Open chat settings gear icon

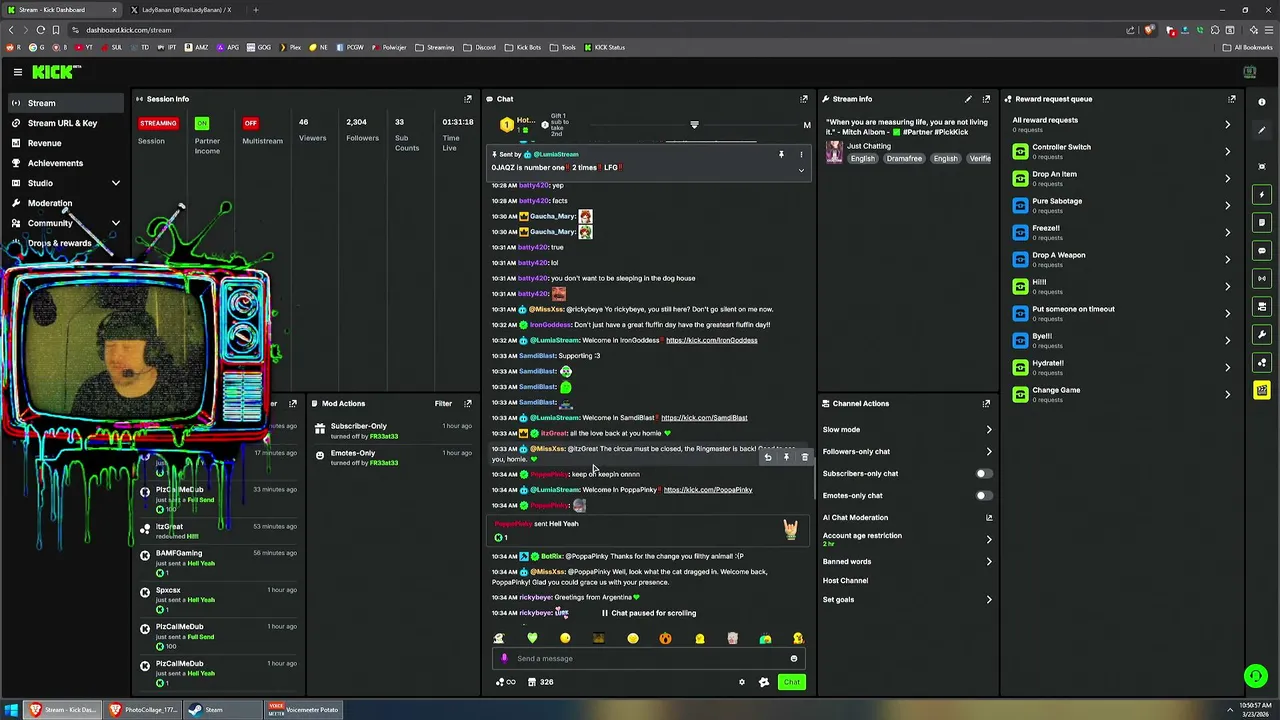pos(742,682)
